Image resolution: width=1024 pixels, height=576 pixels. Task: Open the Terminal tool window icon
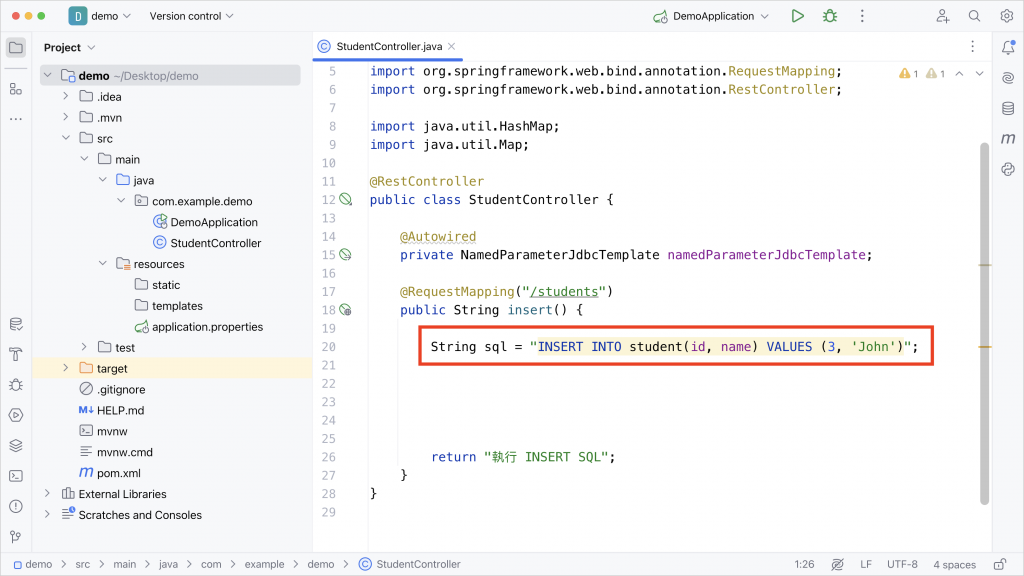click(x=16, y=476)
